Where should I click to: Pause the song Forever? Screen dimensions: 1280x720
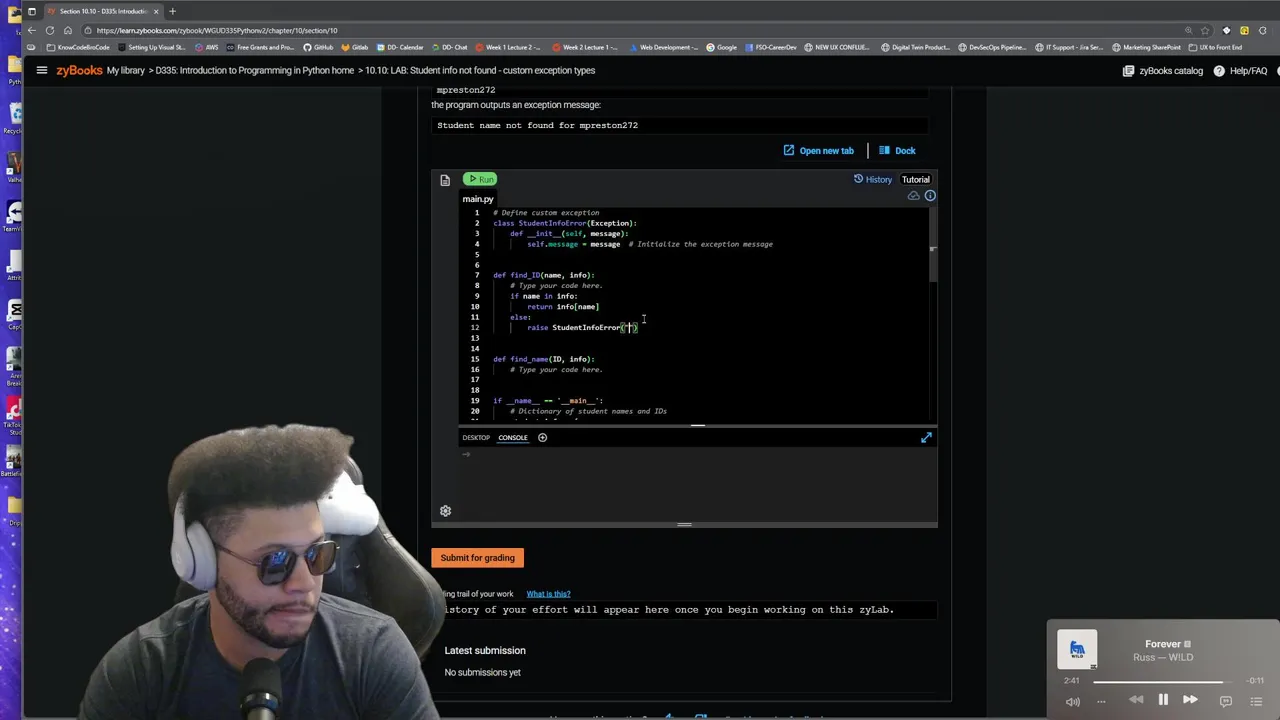click(x=1163, y=700)
